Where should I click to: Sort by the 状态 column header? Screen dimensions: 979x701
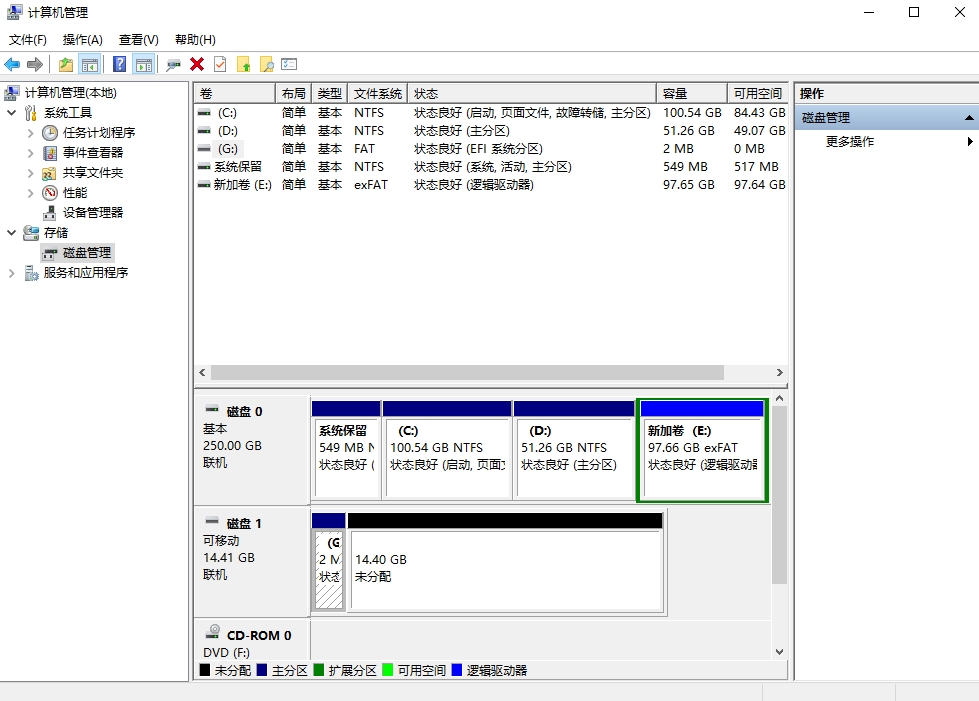(532, 94)
